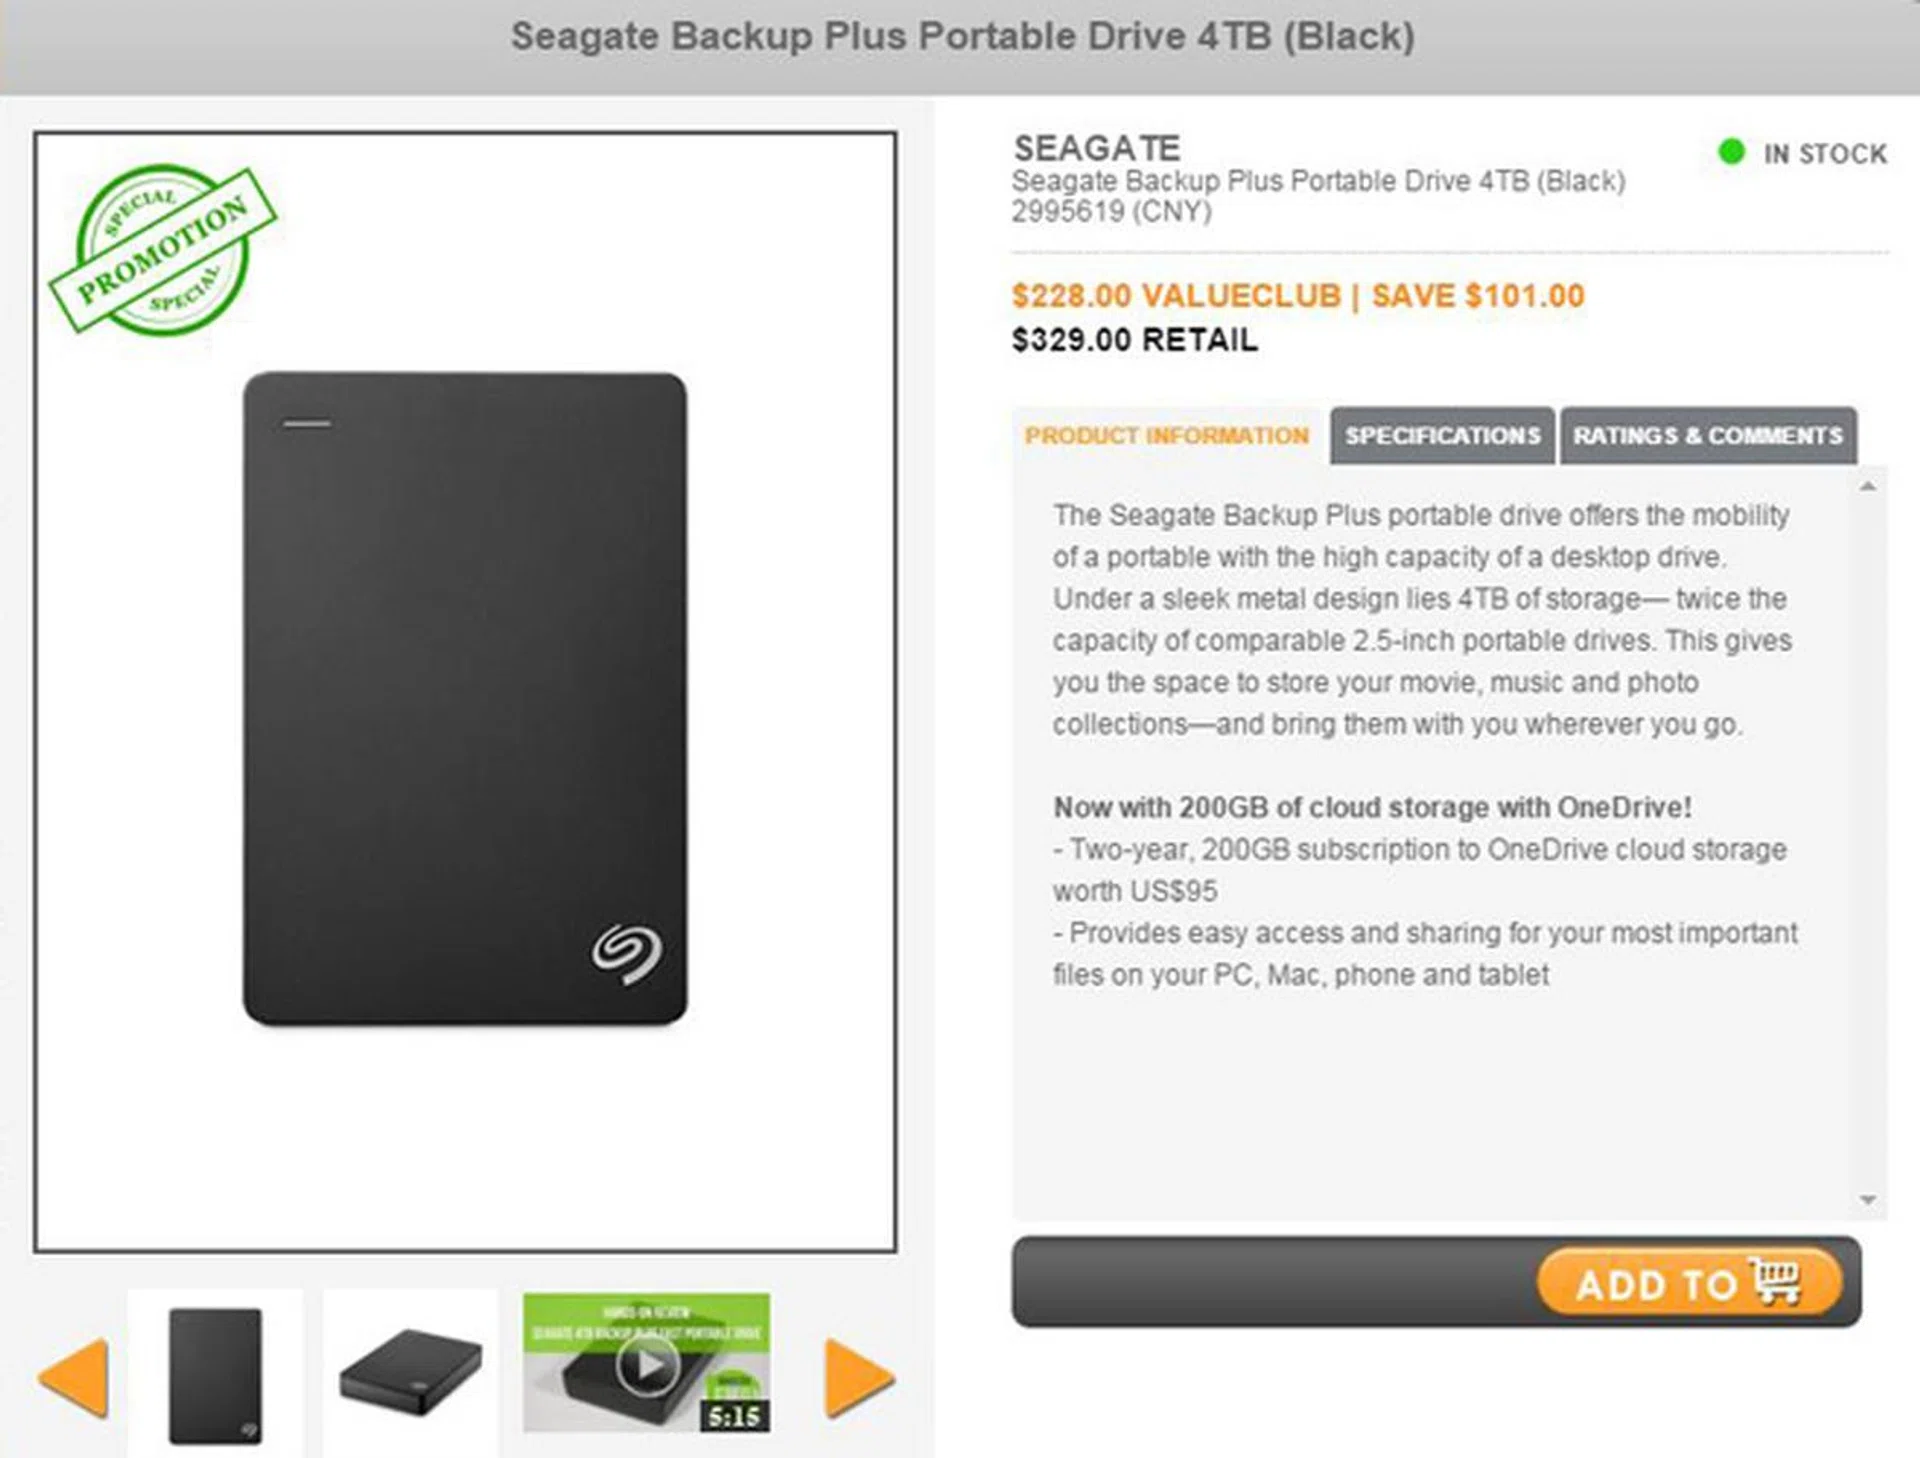Click the right orange thumbnail arrow

(x=858, y=1378)
